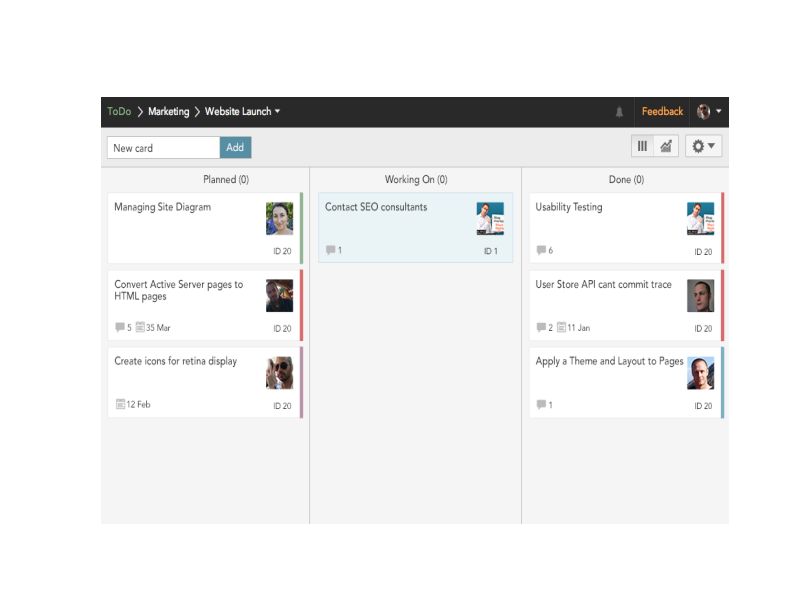The width and height of the screenshot is (800, 600).
Task: Select the Planned (0) column header
Action: coord(226,180)
